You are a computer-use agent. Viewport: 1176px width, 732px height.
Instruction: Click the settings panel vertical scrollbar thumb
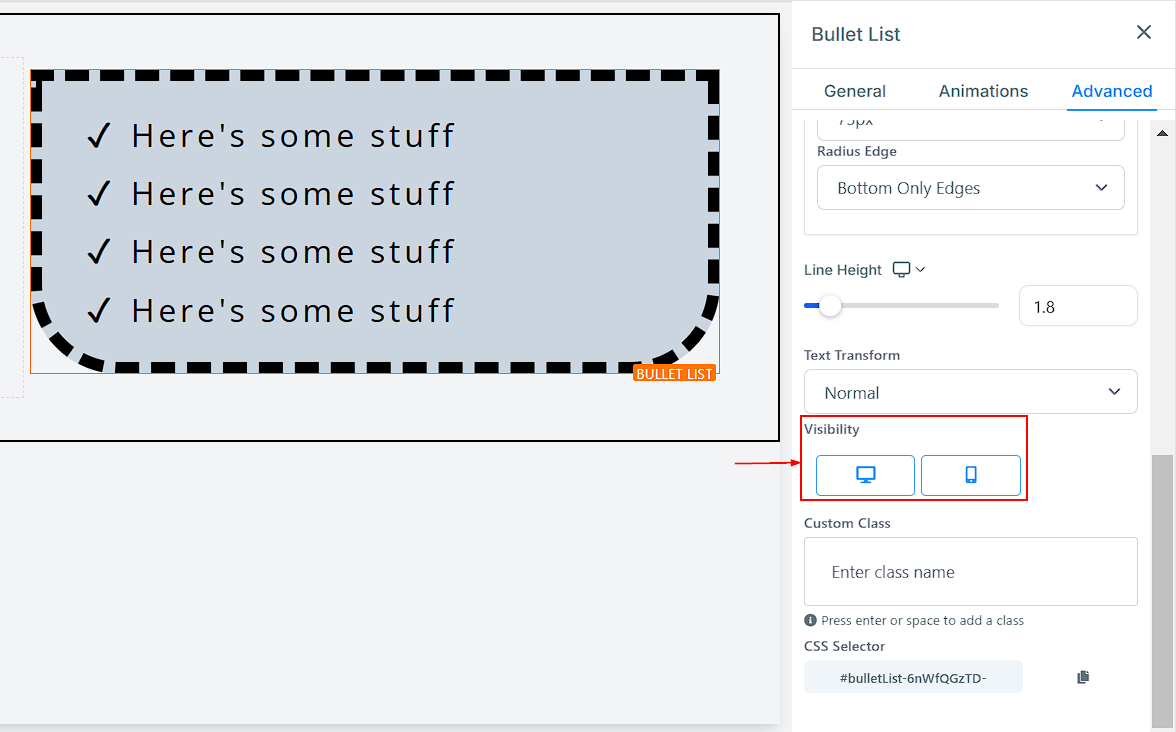[1160, 590]
